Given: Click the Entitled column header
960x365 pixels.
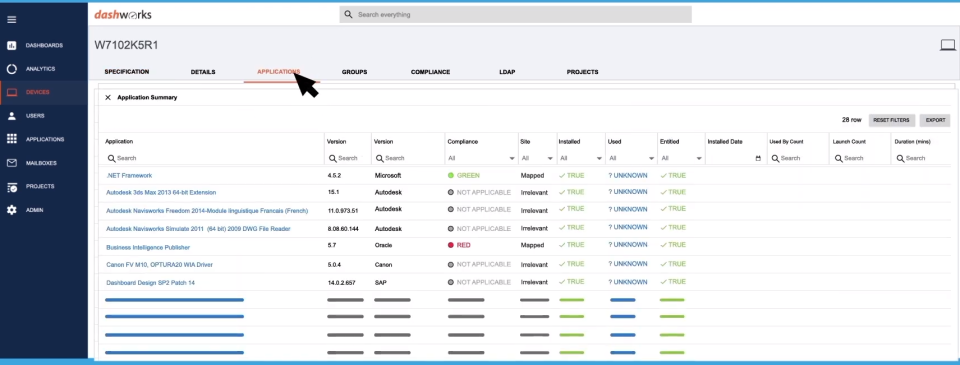Looking at the screenshot, I should (x=670, y=141).
